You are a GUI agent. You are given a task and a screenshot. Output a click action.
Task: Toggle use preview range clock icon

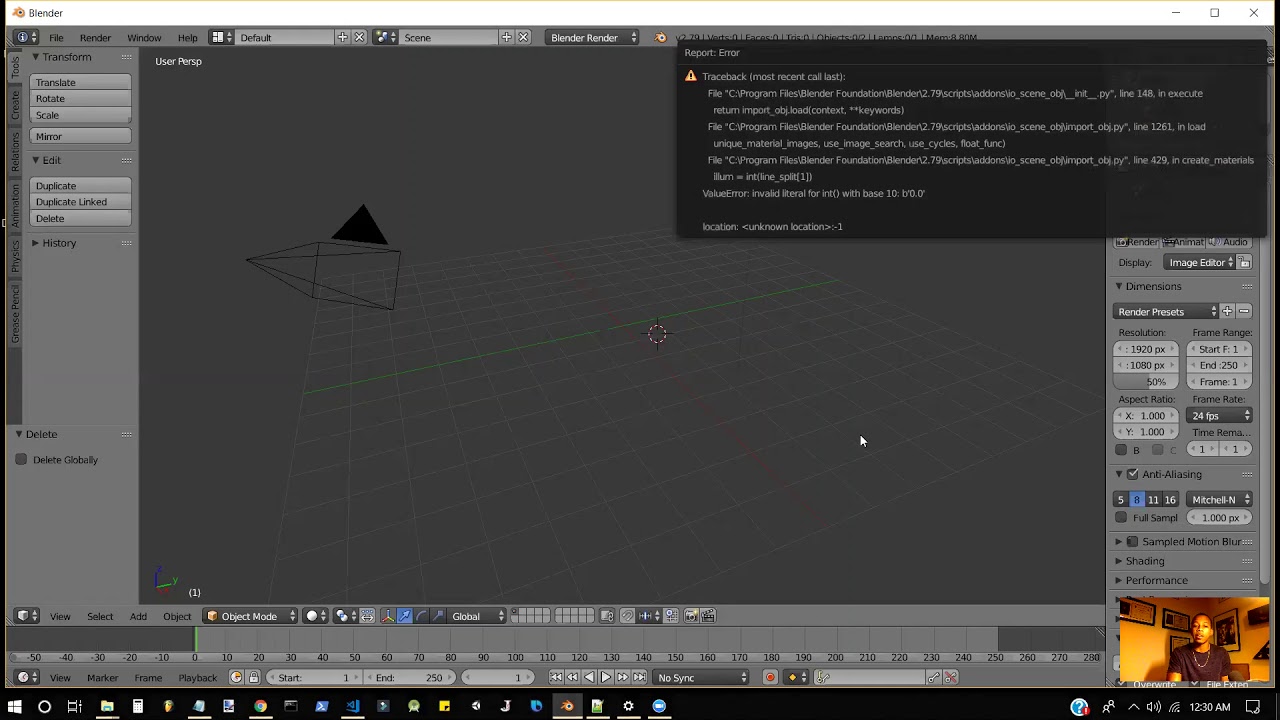tap(237, 678)
